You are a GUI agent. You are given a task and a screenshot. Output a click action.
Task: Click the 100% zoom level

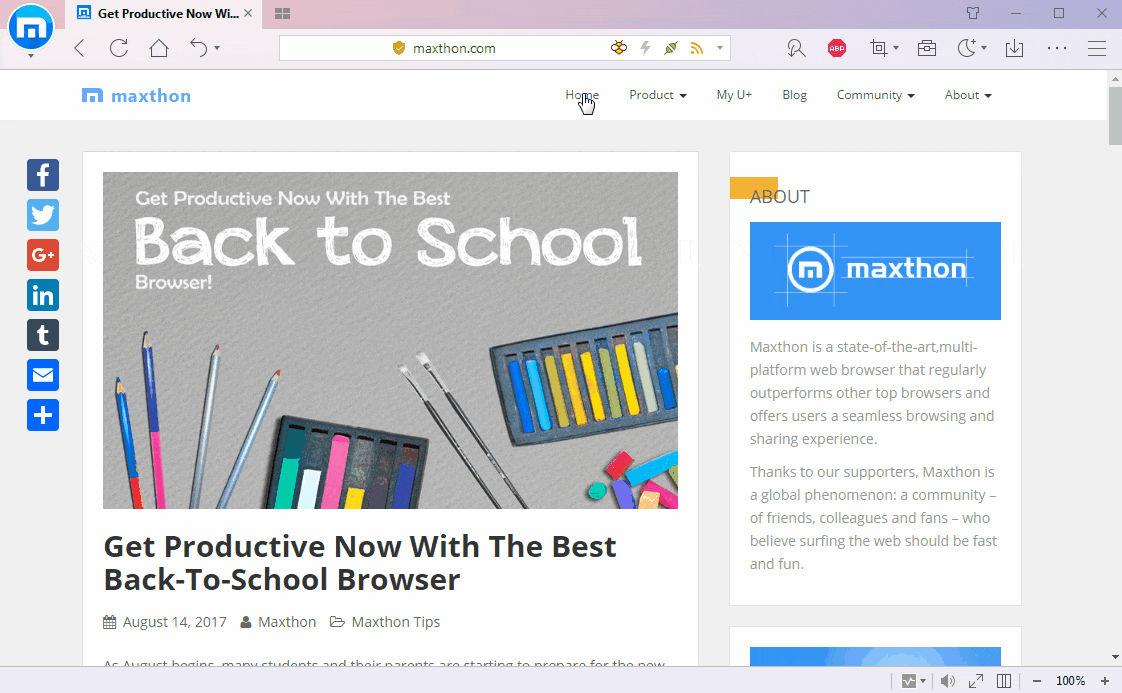[x=1070, y=681]
